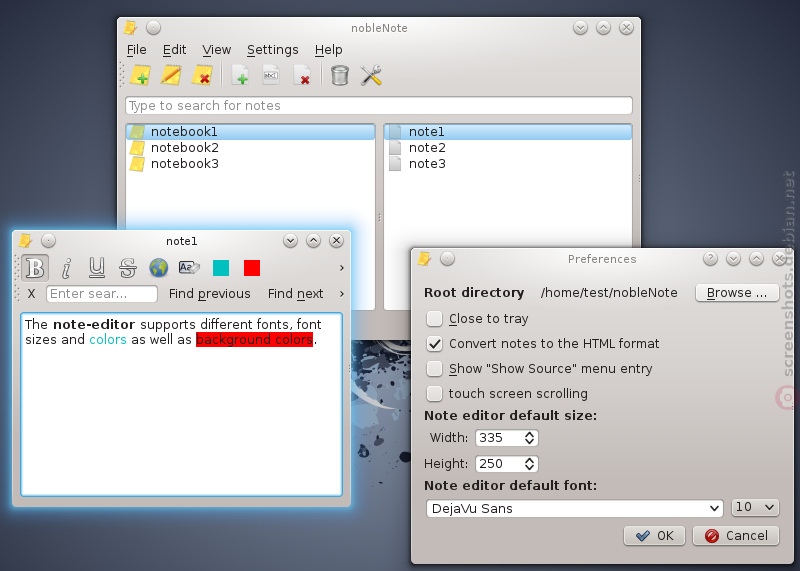The width and height of the screenshot is (800, 571).
Task: Click the delete notebook icon
Action: (202, 76)
